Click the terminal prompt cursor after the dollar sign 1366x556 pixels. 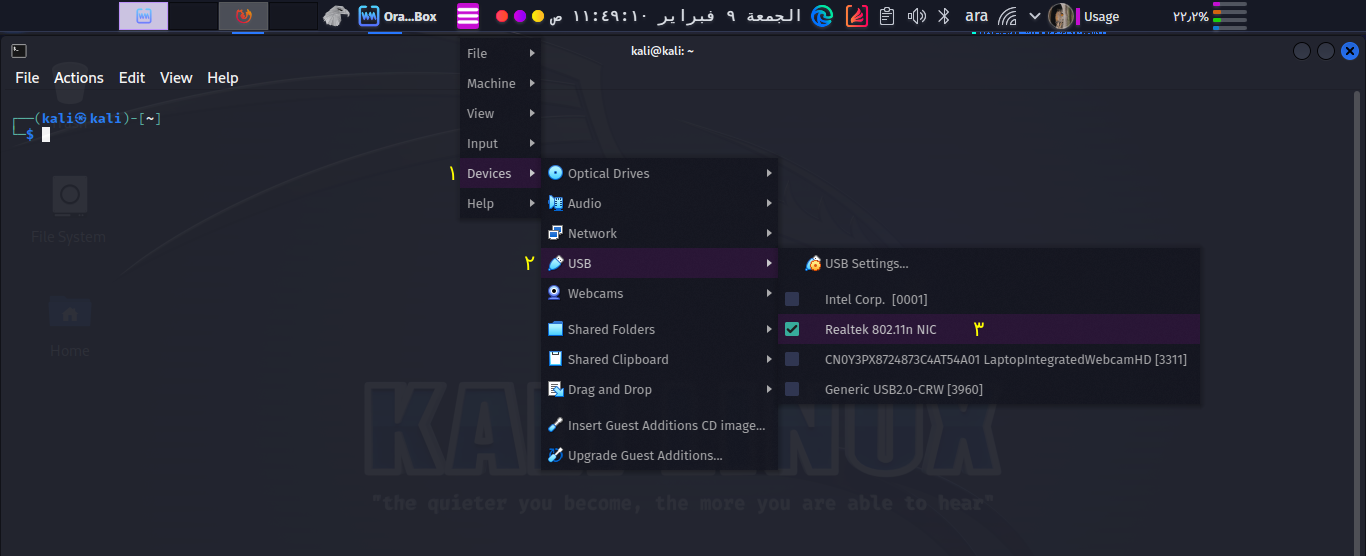pos(46,134)
